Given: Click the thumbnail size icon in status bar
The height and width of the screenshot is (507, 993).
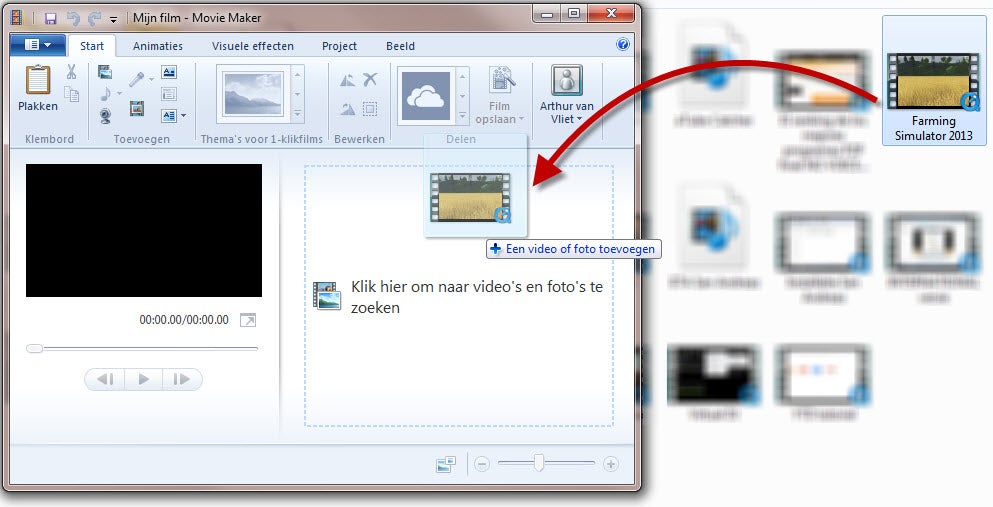Looking at the screenshot, I should pos(446,465).
